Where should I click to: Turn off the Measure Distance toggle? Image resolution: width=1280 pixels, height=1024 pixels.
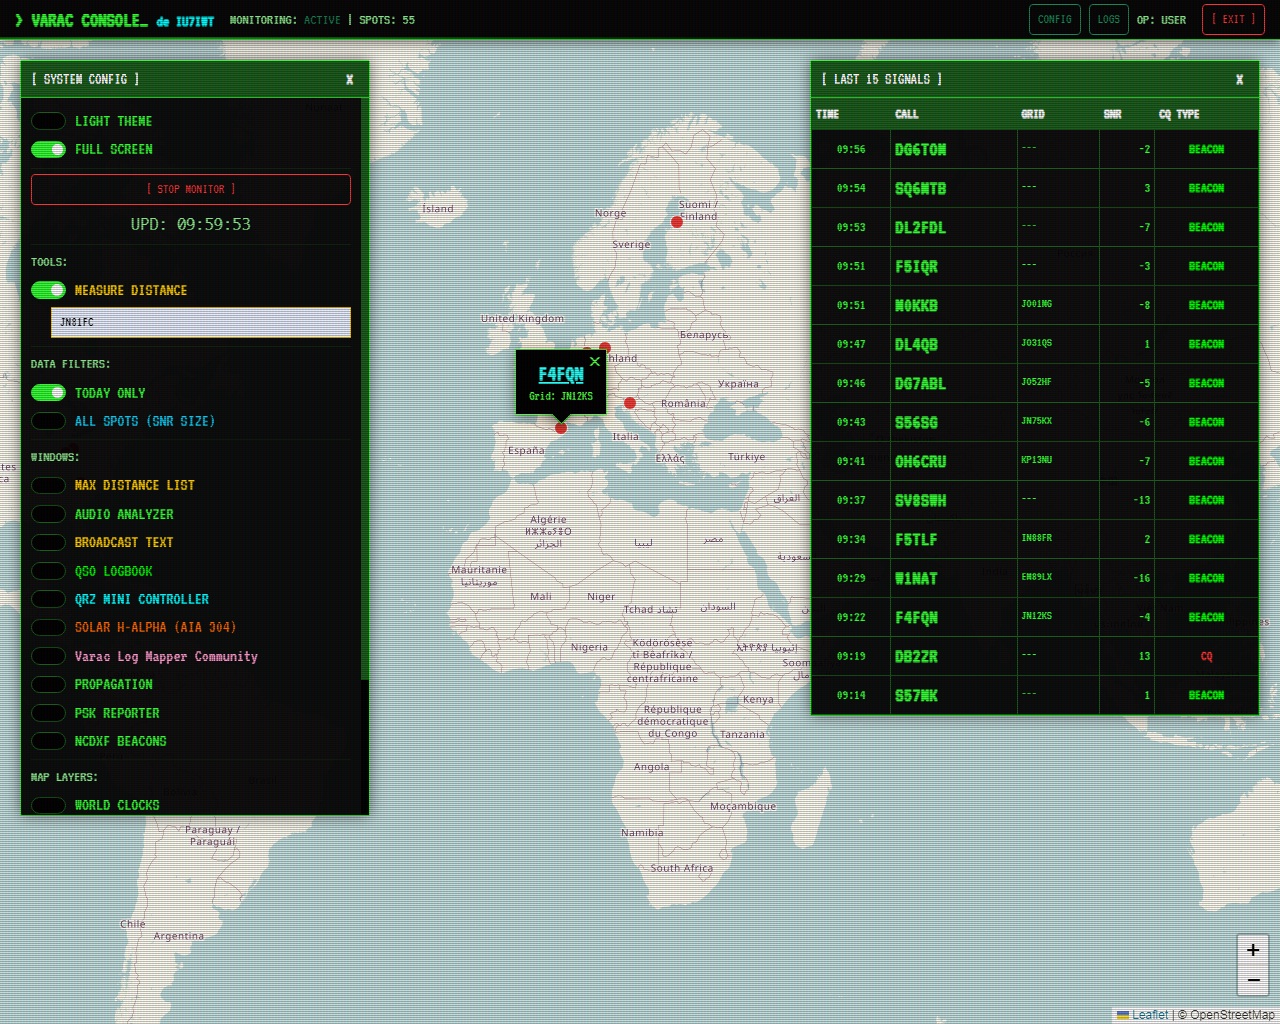click(48, 290)
